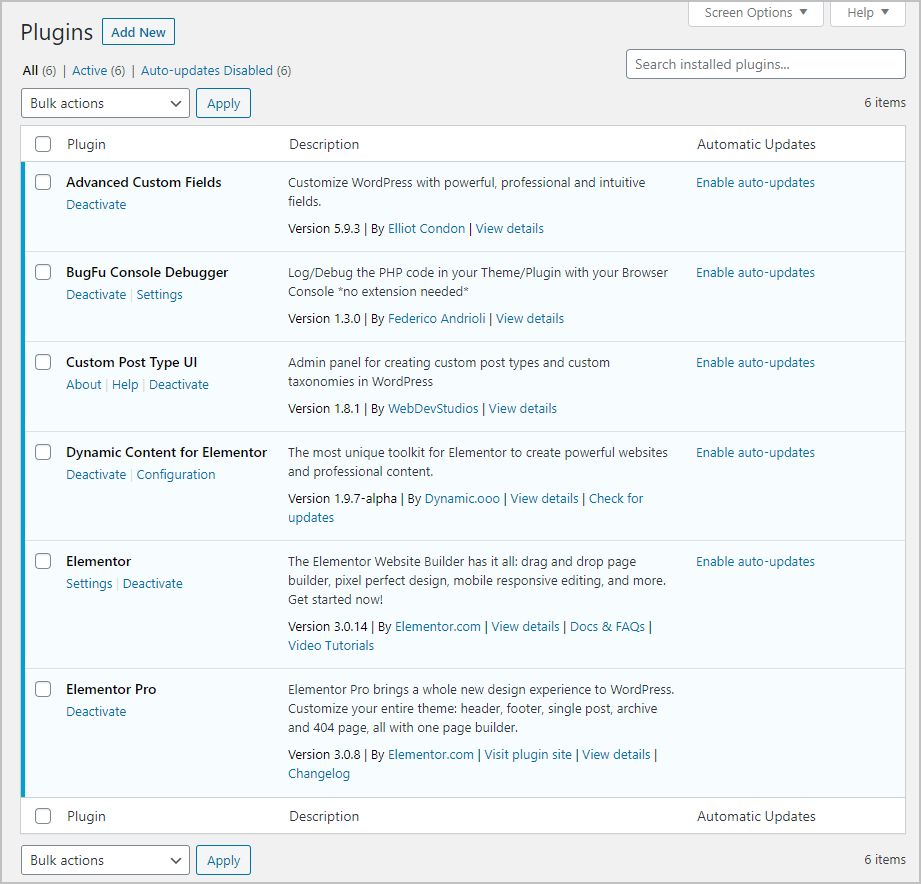The image size is (921, 884).
Task: Enable auto-updates for Elementor
Action: [755, 562]
